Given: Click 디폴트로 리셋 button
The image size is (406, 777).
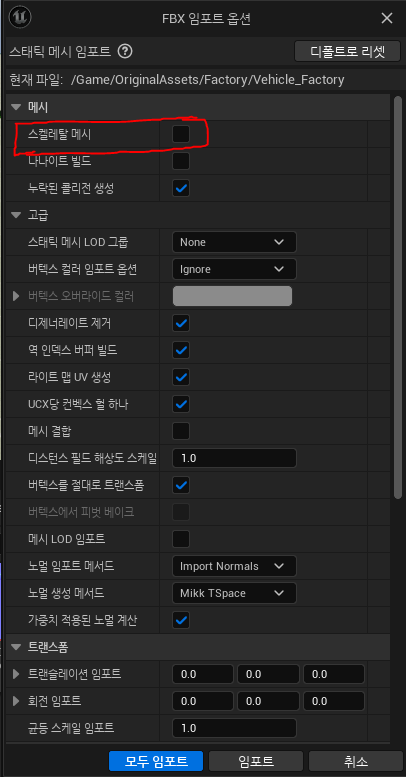Looking at the screenshot, I should tap(348, 51).
